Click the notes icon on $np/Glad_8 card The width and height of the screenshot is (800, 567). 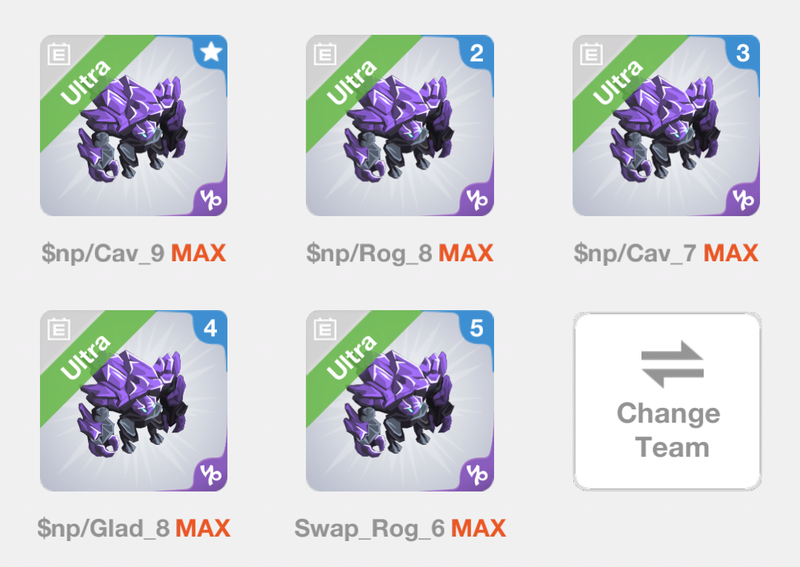[59, 329]
